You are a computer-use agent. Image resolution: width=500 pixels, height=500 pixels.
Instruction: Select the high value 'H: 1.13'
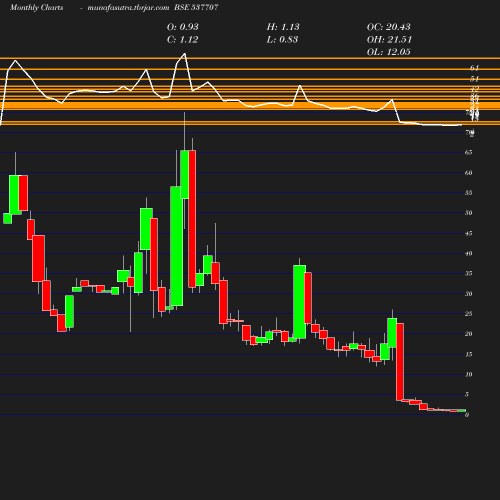283,27
